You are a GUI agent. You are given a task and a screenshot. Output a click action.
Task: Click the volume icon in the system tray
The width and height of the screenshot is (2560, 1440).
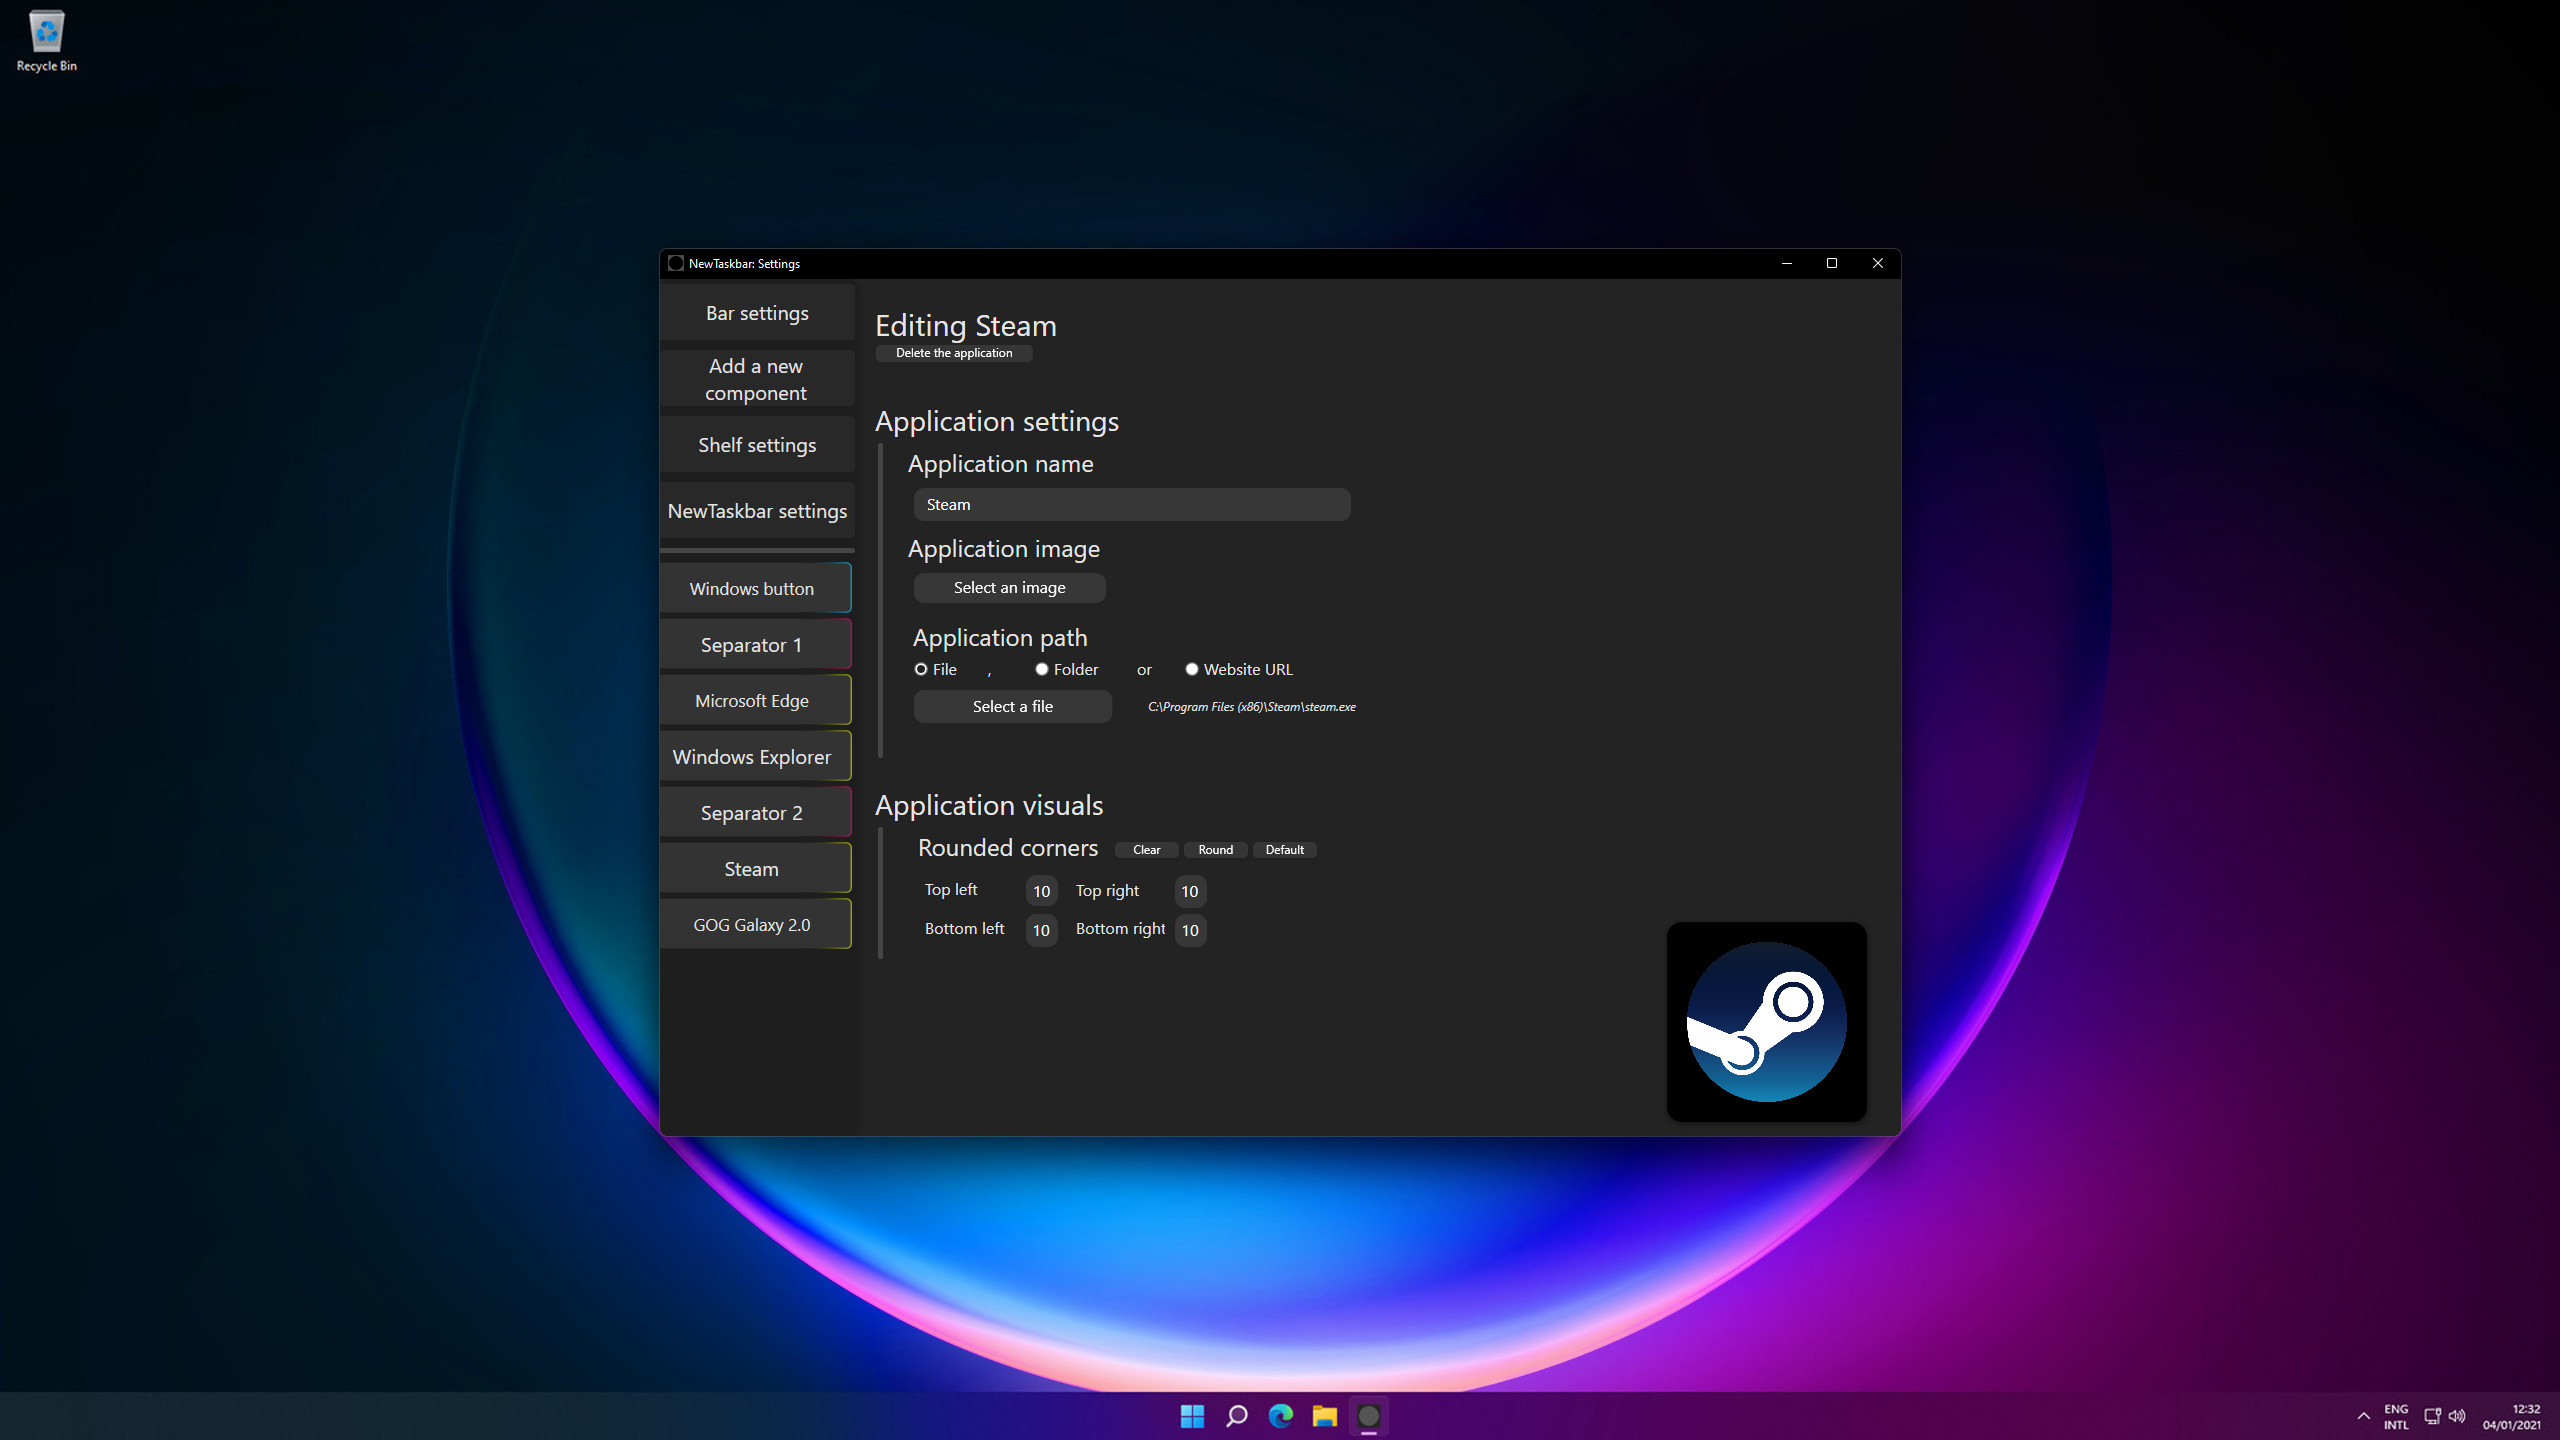(2458, 1416)
